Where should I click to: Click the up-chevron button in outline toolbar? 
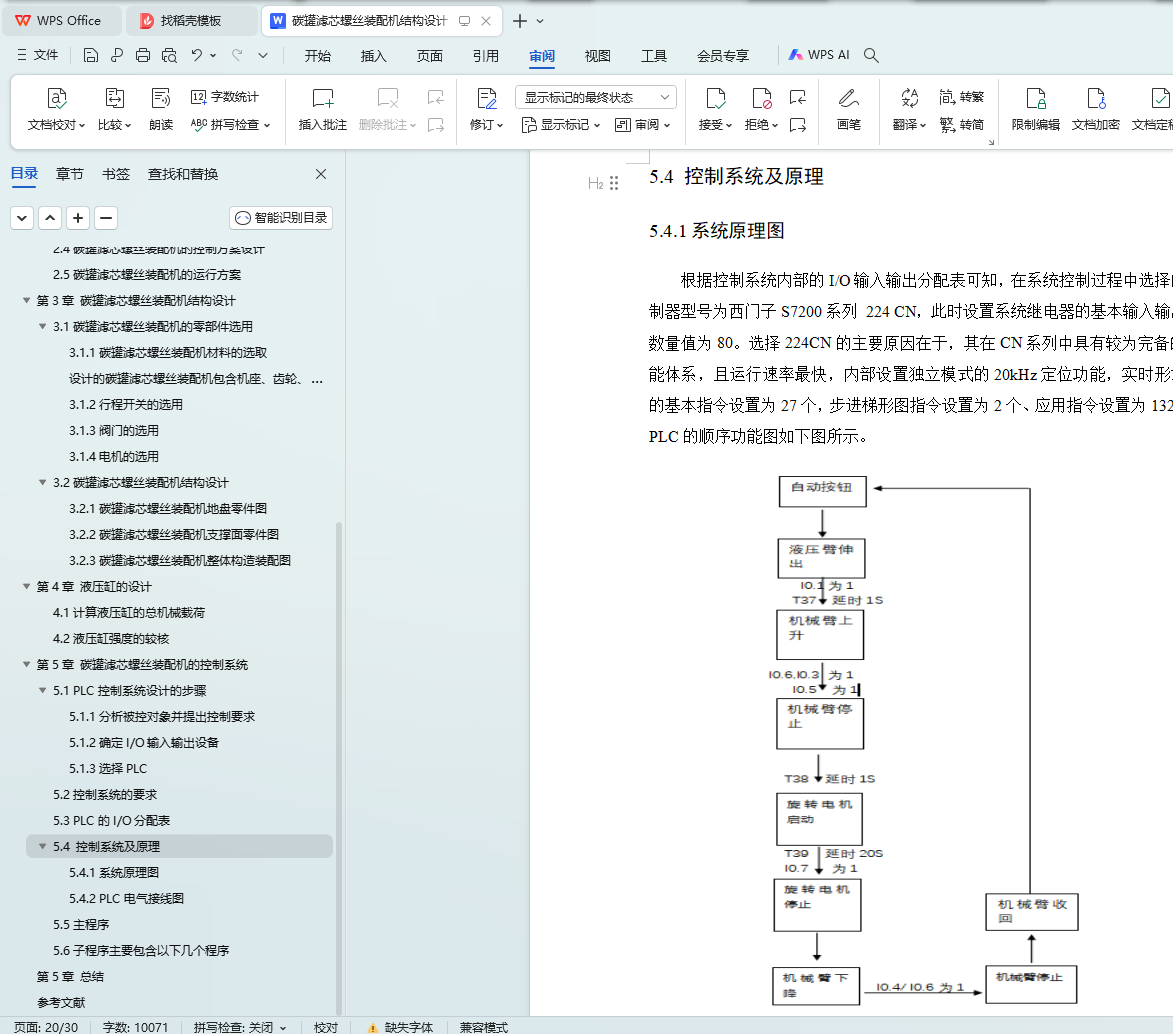(x=50, y=218)
